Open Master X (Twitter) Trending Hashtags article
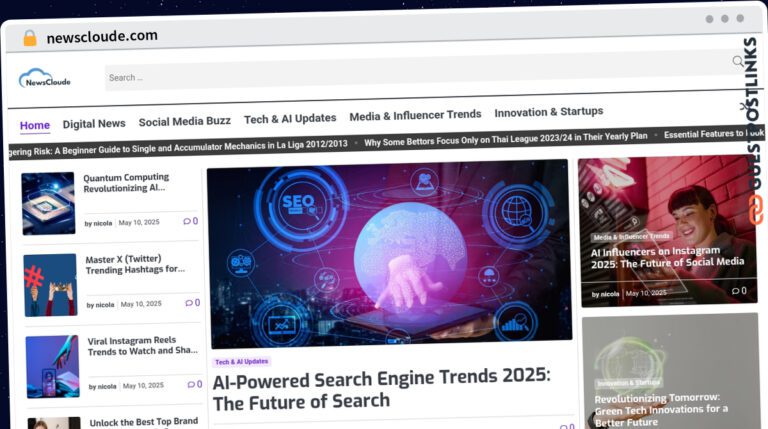The height and width of the screenshot is (429, 768). click(x=135, y=264)
